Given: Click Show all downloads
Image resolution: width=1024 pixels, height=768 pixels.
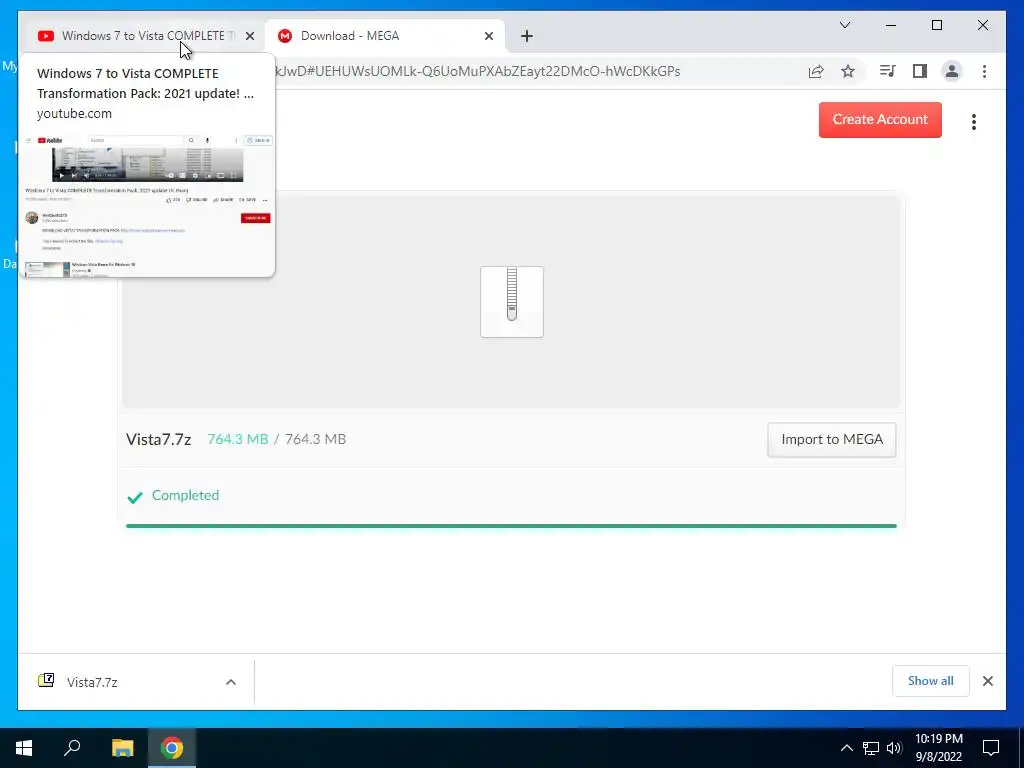Looking at the screenshot, I should 931,681.
